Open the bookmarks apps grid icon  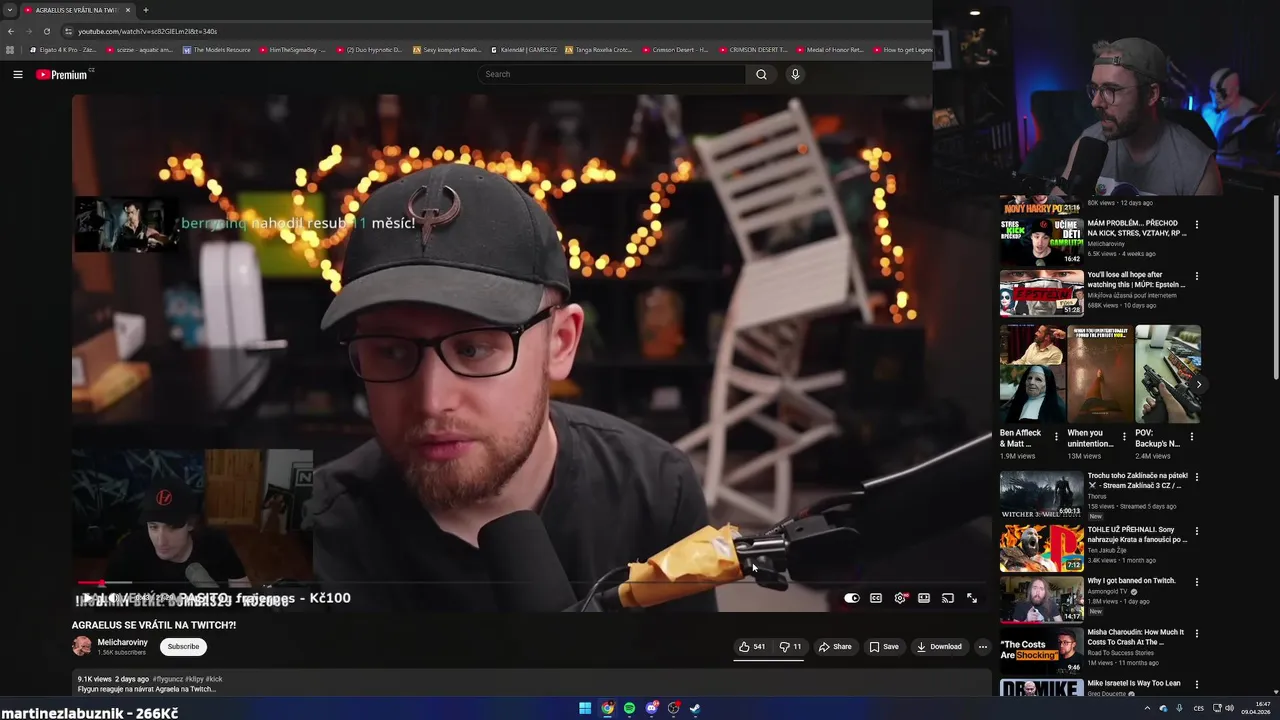click(x=10, y=49)
